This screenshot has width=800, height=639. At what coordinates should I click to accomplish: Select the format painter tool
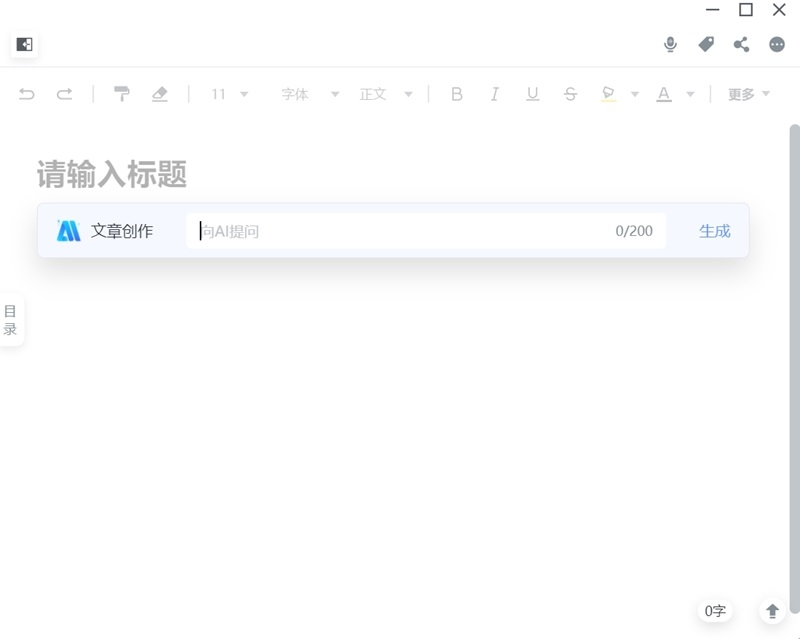pos(121,93)
